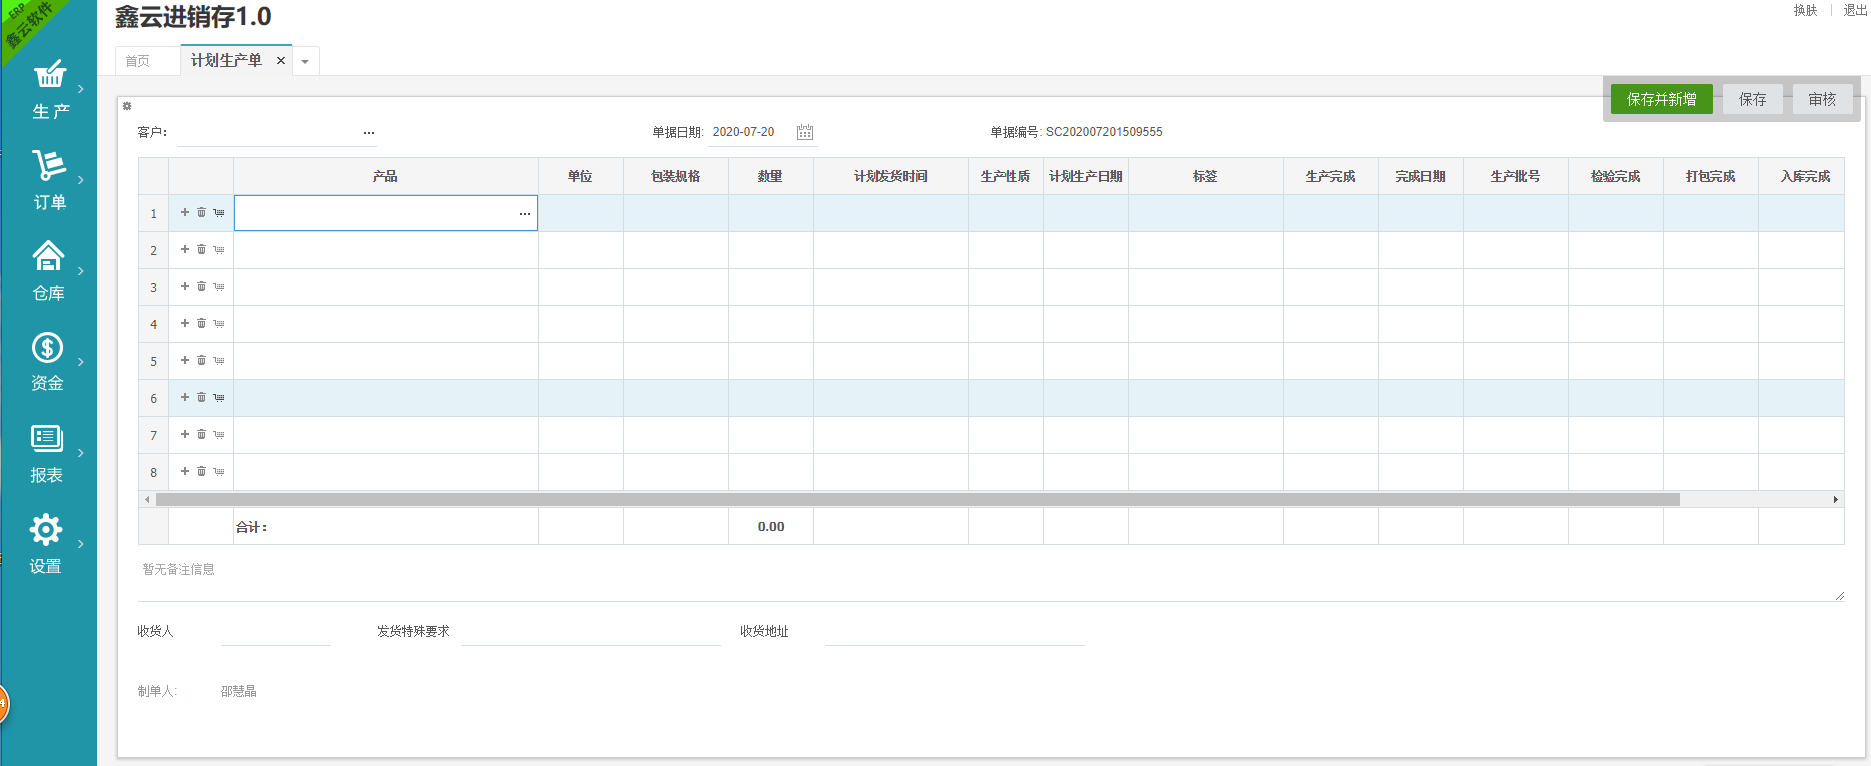Screen dimensions: 1871x766
Task: Add a row using plus icon in row 1
Action: pyautogui.click(x=185, y=212)
